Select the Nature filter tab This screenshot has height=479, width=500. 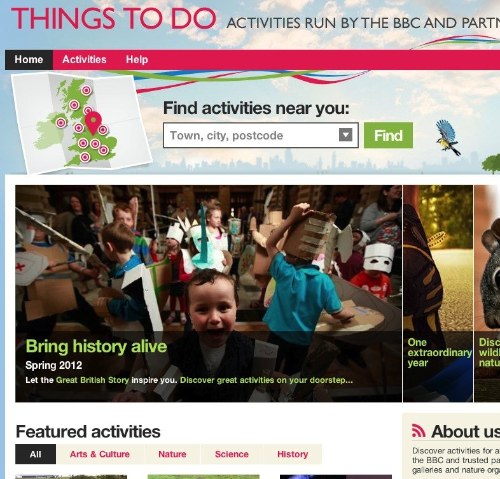coord(172,454)
